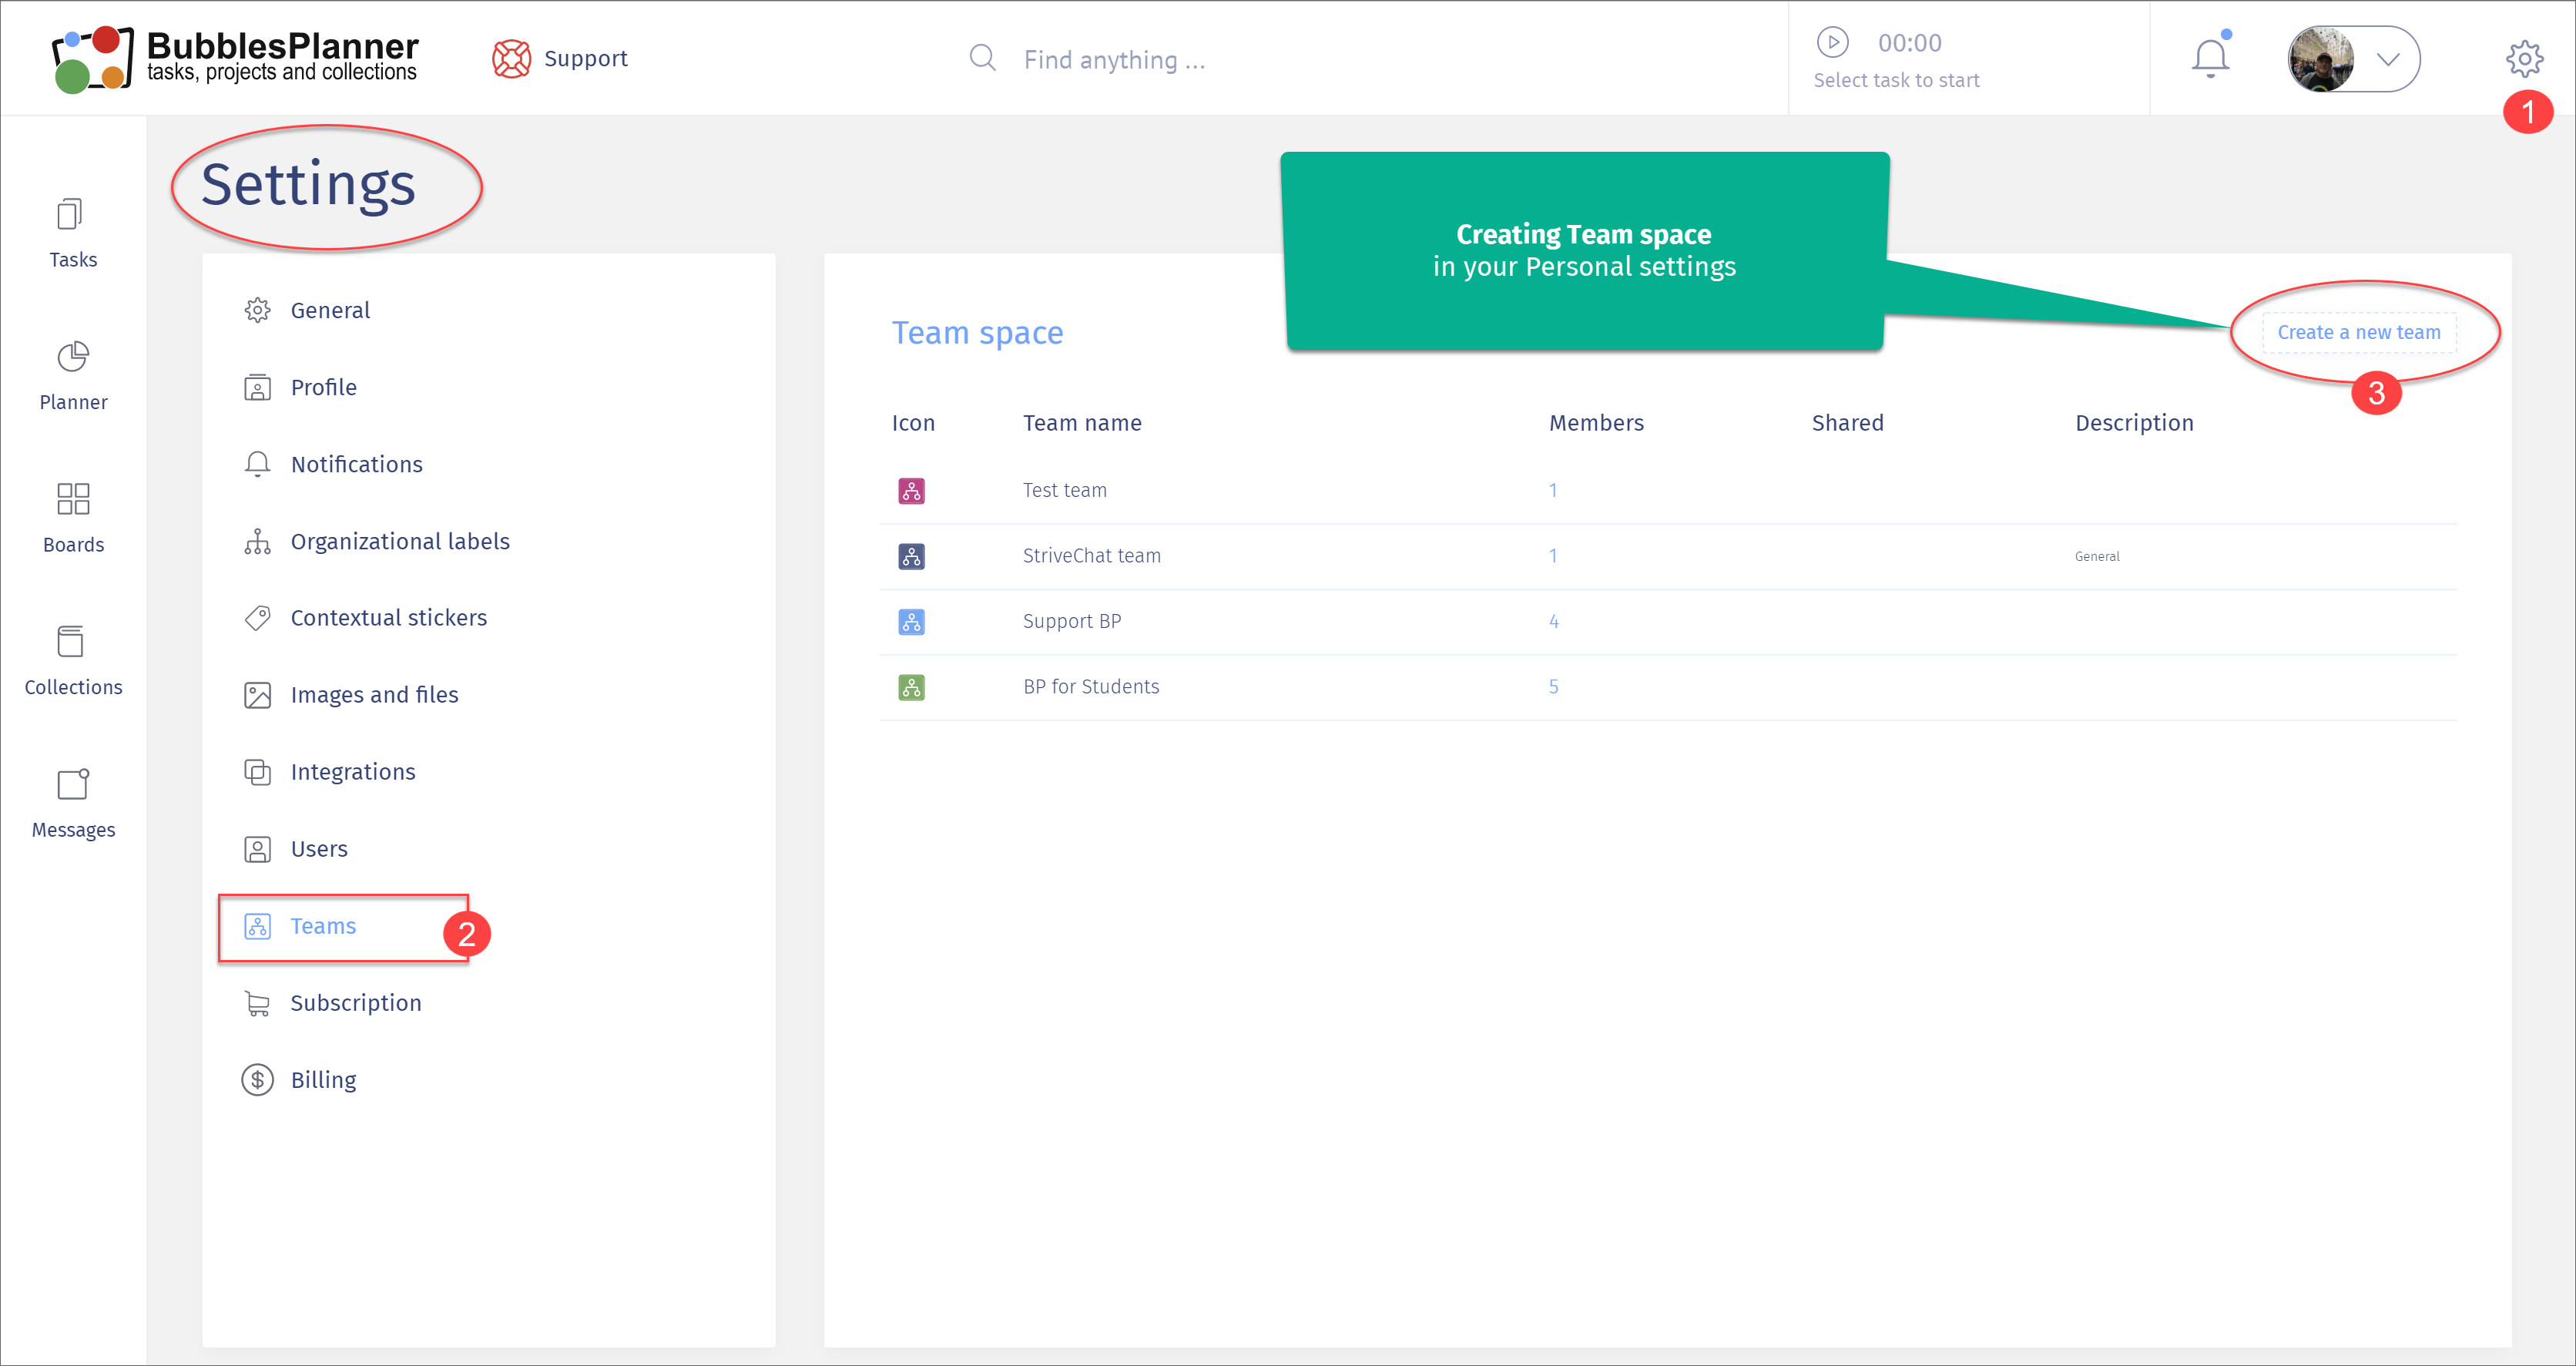Click the search magnifier icon
The width and height of the screenshot is (2576, 1366).
tap(983, 58)
